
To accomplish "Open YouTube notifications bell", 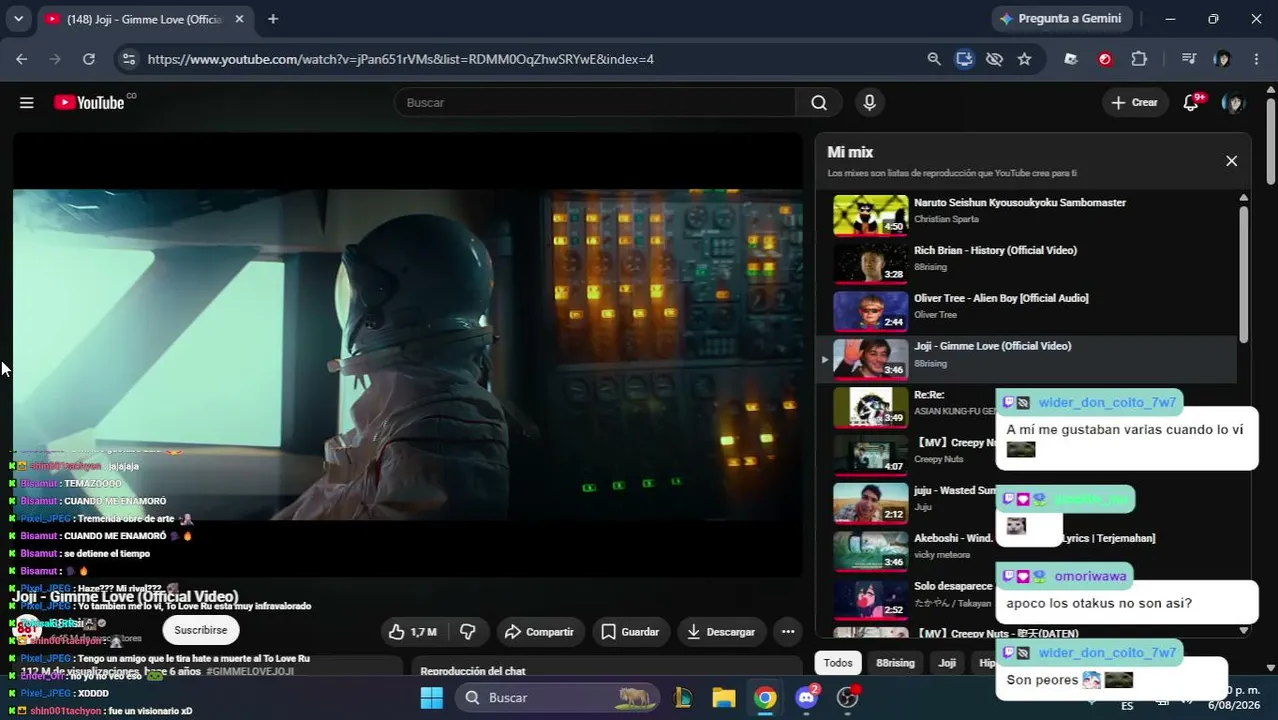I will 1191,102.
